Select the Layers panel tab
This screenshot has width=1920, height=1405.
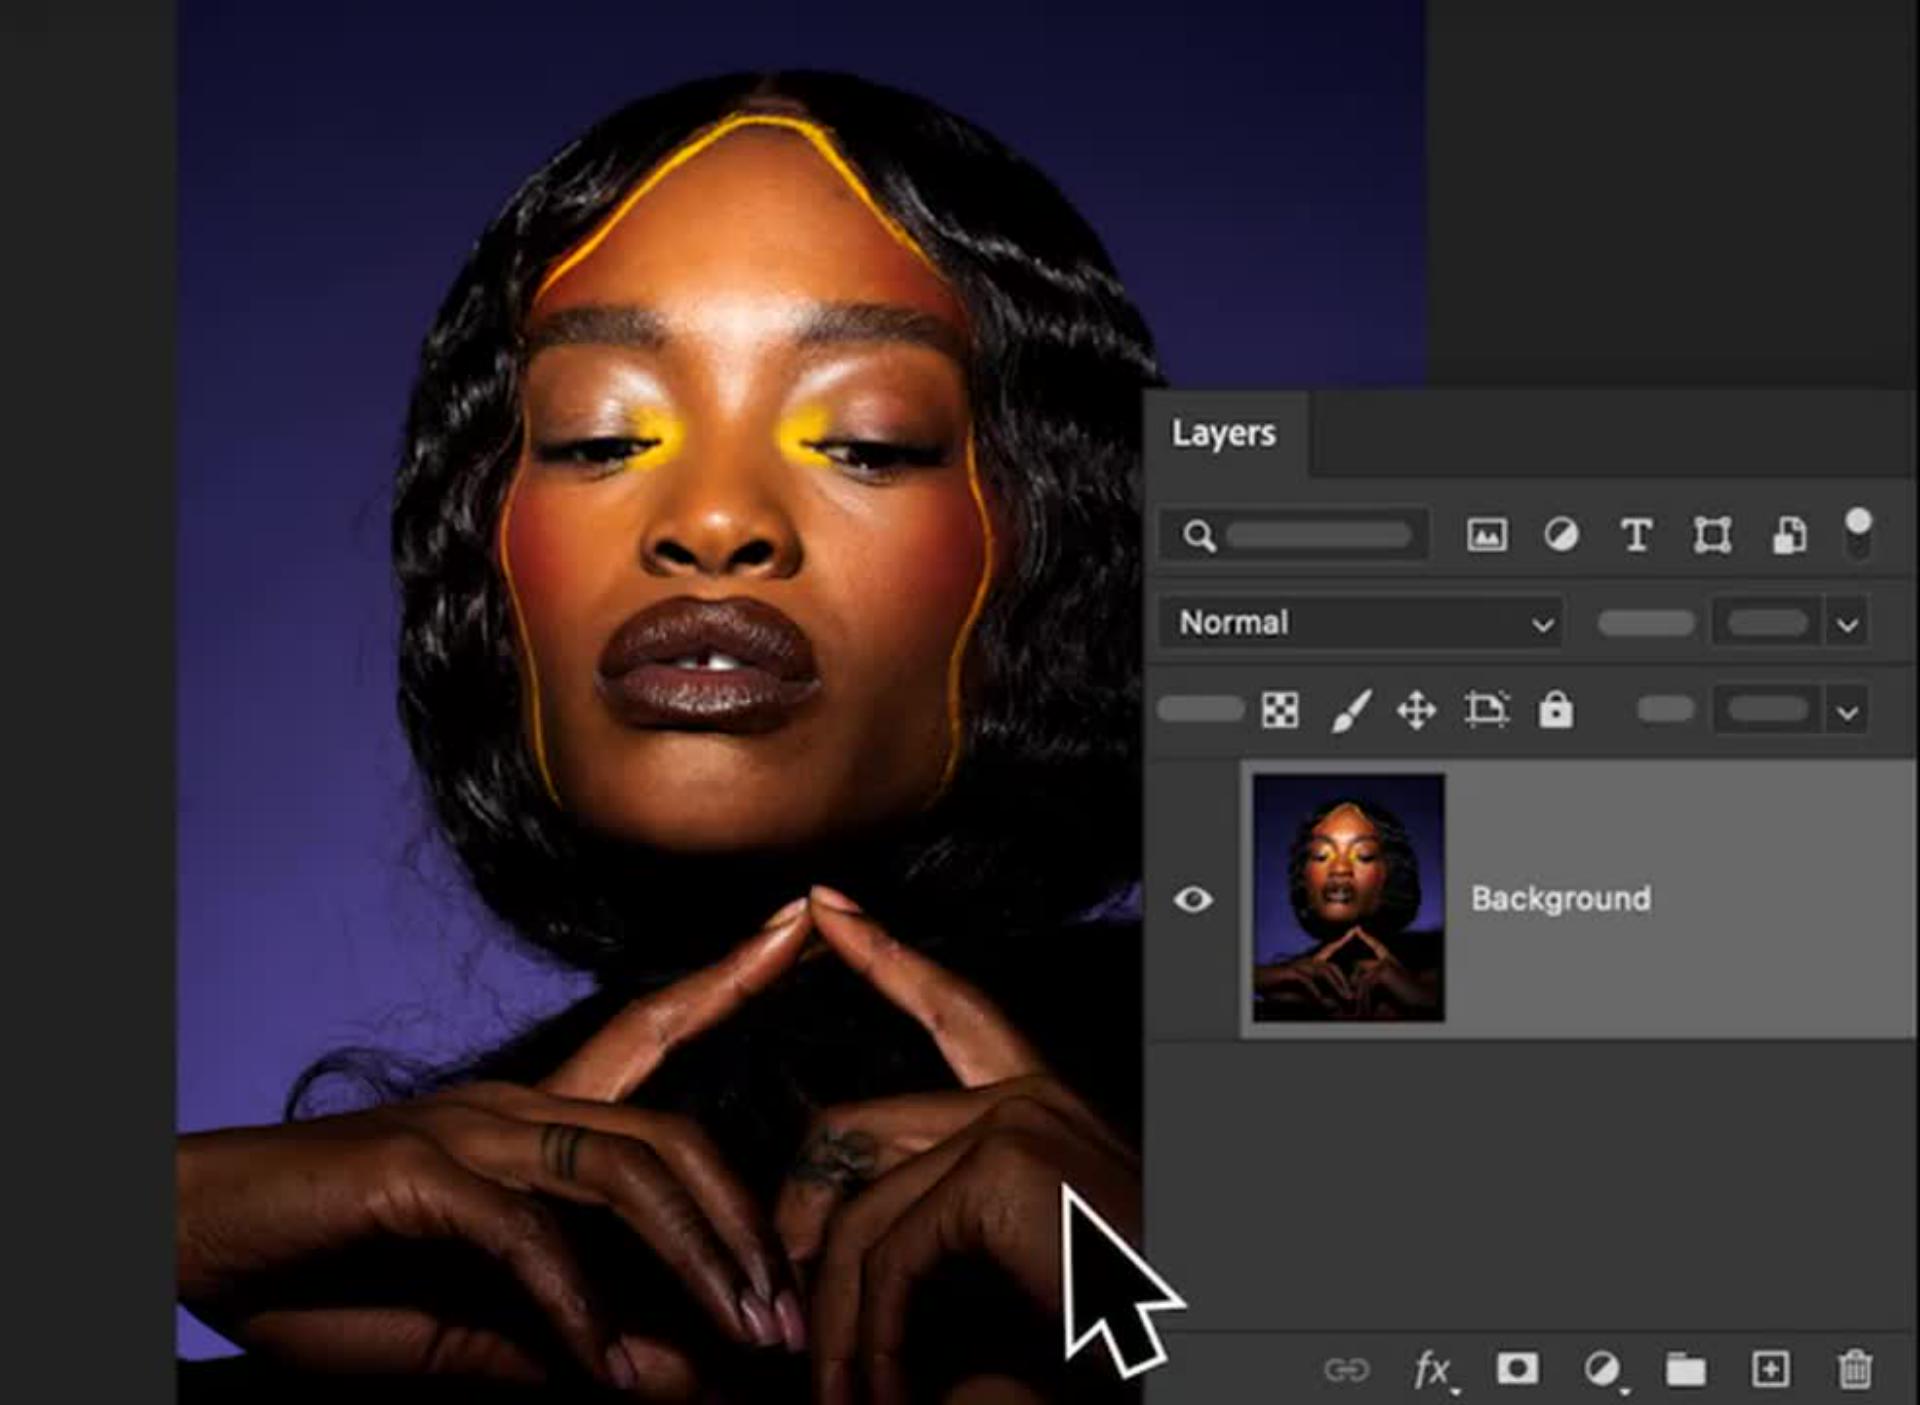1224,433
